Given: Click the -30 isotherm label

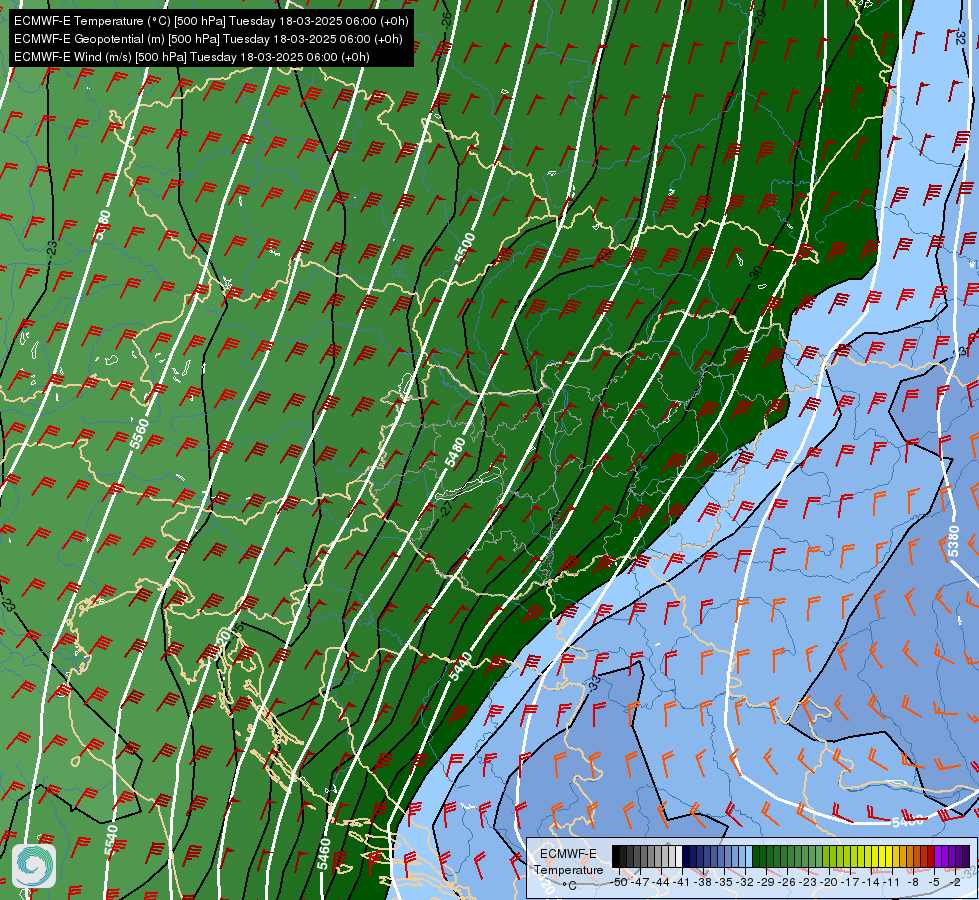Looking at the screenshot, I should point(756,273).
